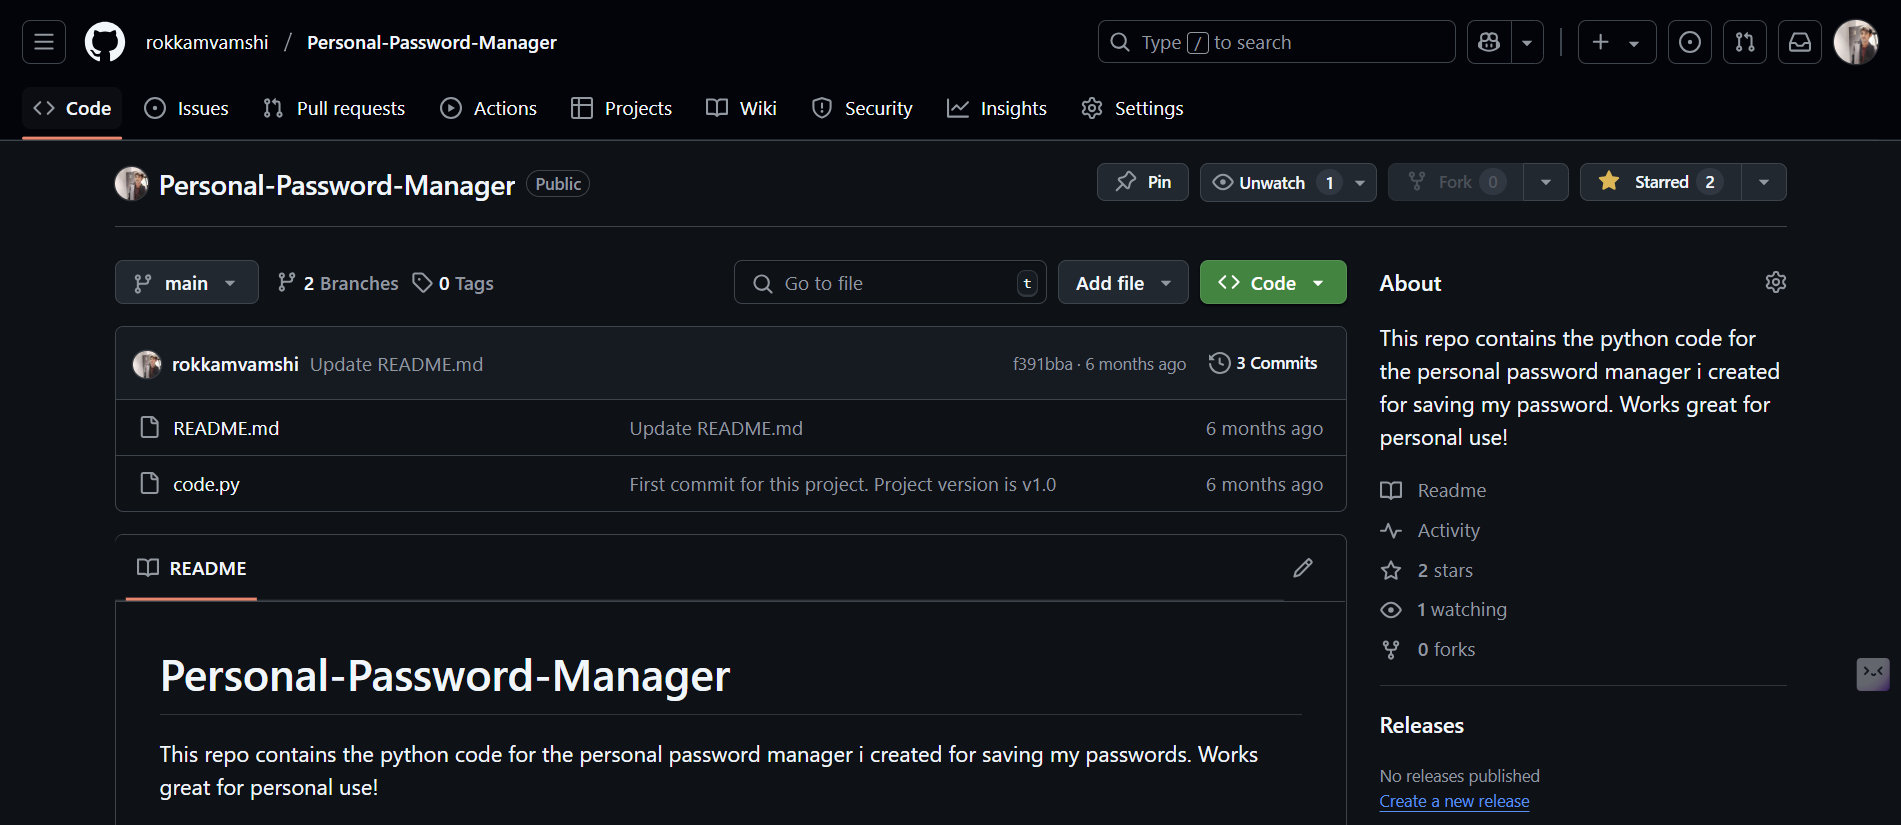Open the latest commit message Update README.md
1901x825 pixels.
(x=396, y=364)
